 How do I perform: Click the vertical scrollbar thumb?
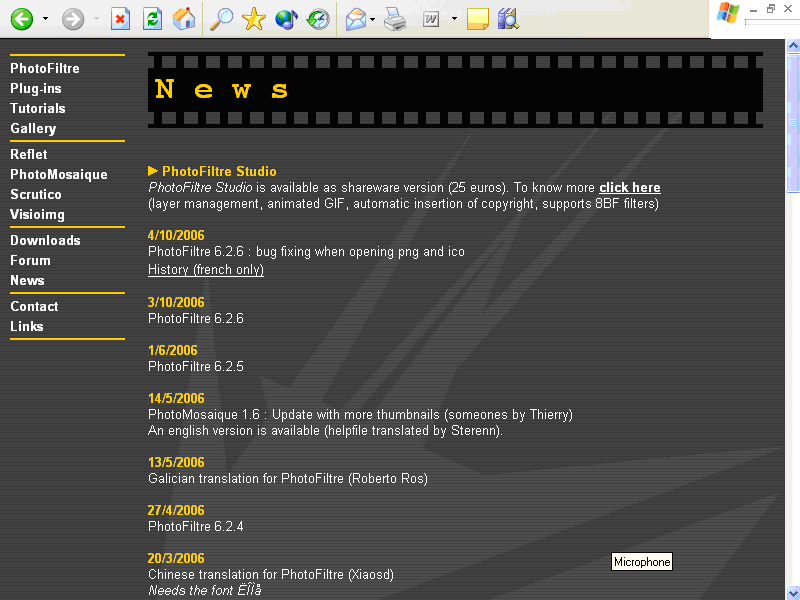(x=793, y=122)
